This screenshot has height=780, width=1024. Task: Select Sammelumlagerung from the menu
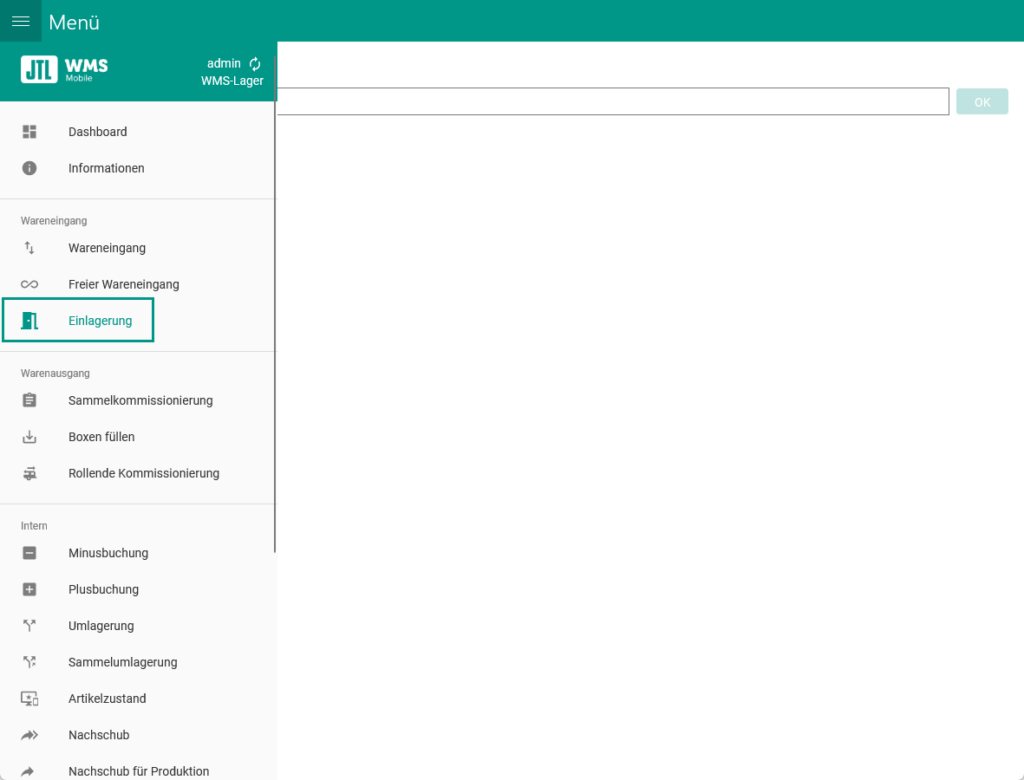(x=122, y=661)
